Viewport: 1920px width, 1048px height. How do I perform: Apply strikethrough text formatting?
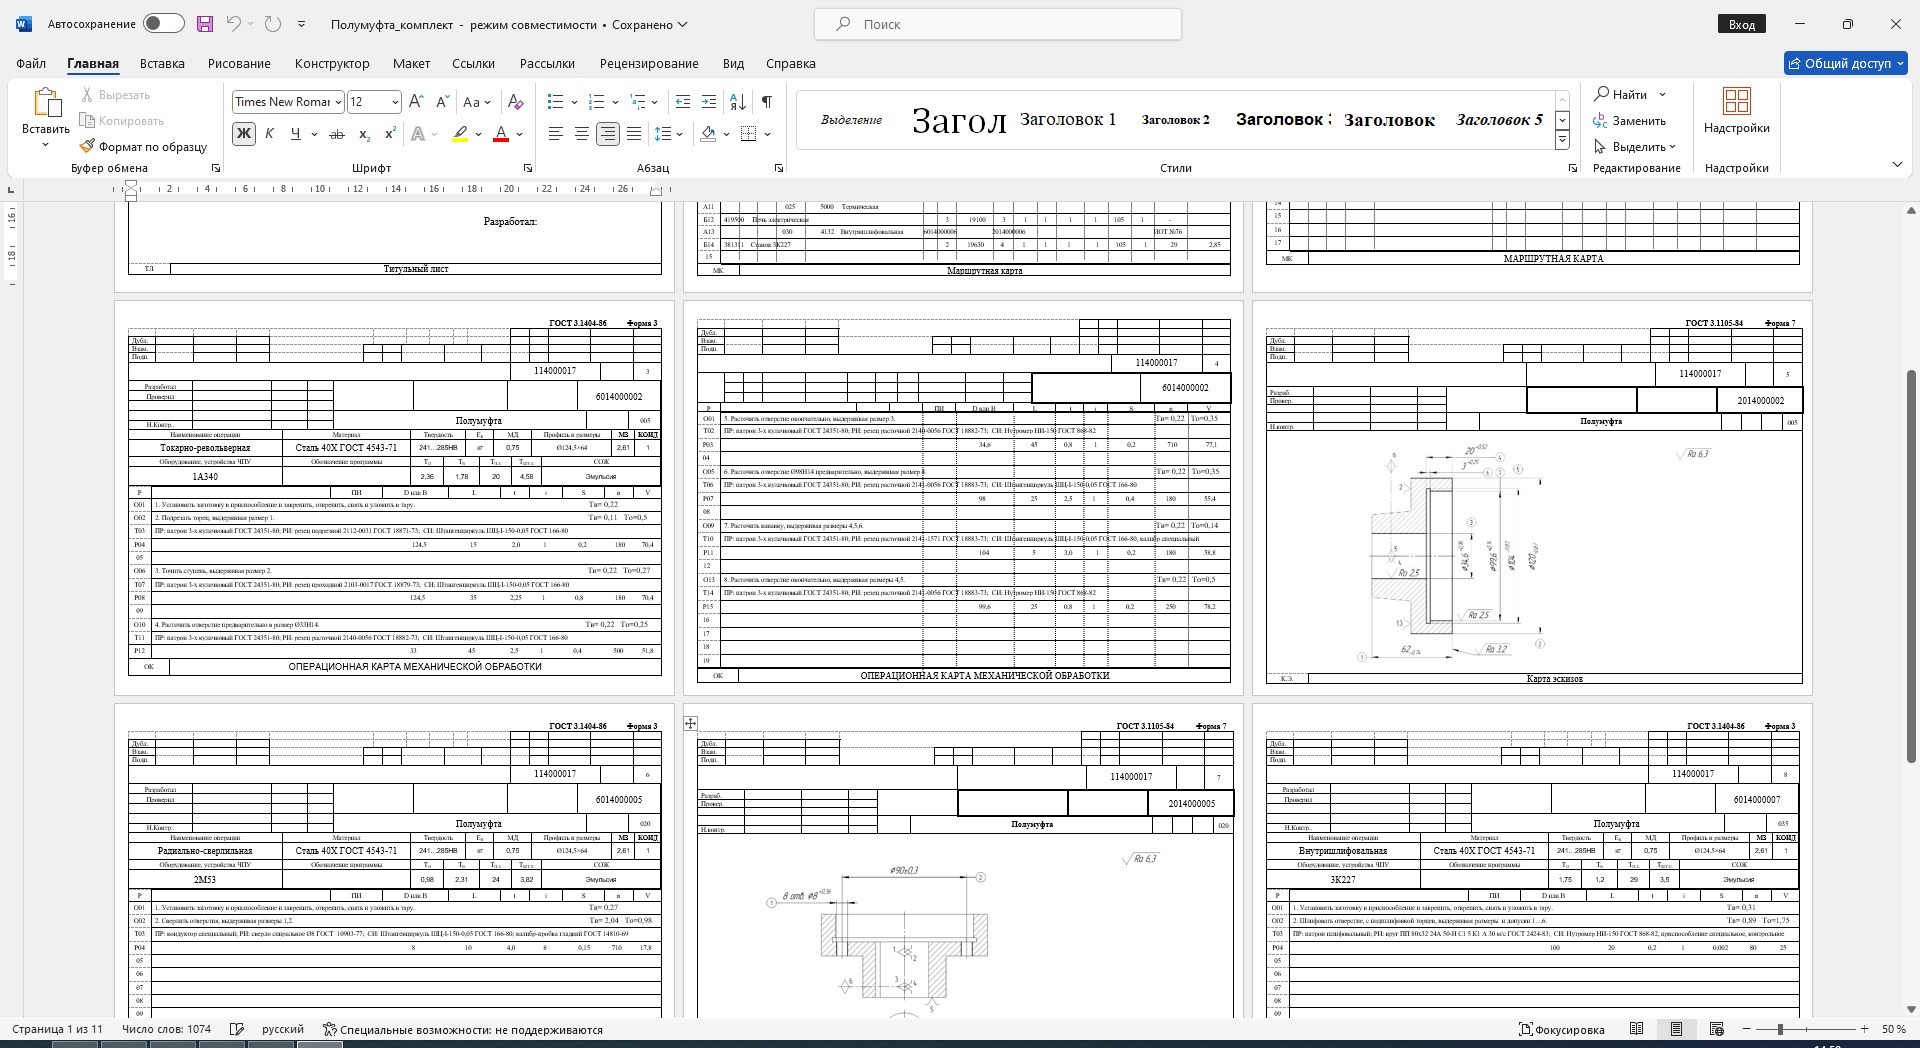(x=337, y=134)
